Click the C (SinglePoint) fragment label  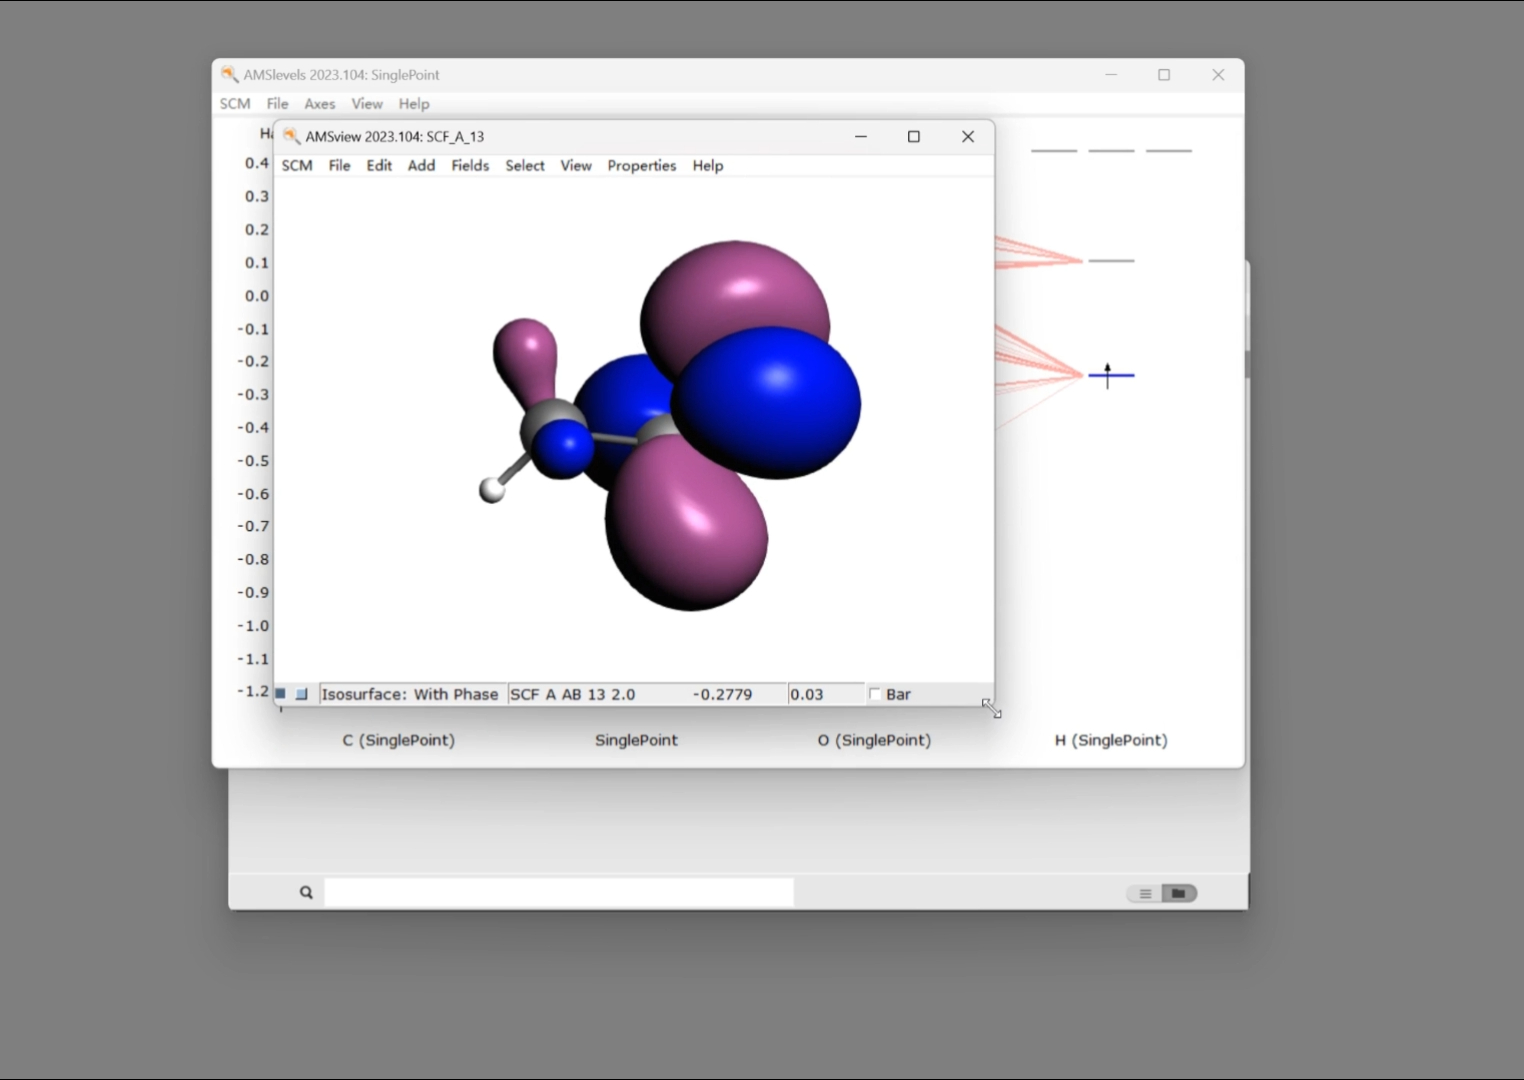click(399, 740)
